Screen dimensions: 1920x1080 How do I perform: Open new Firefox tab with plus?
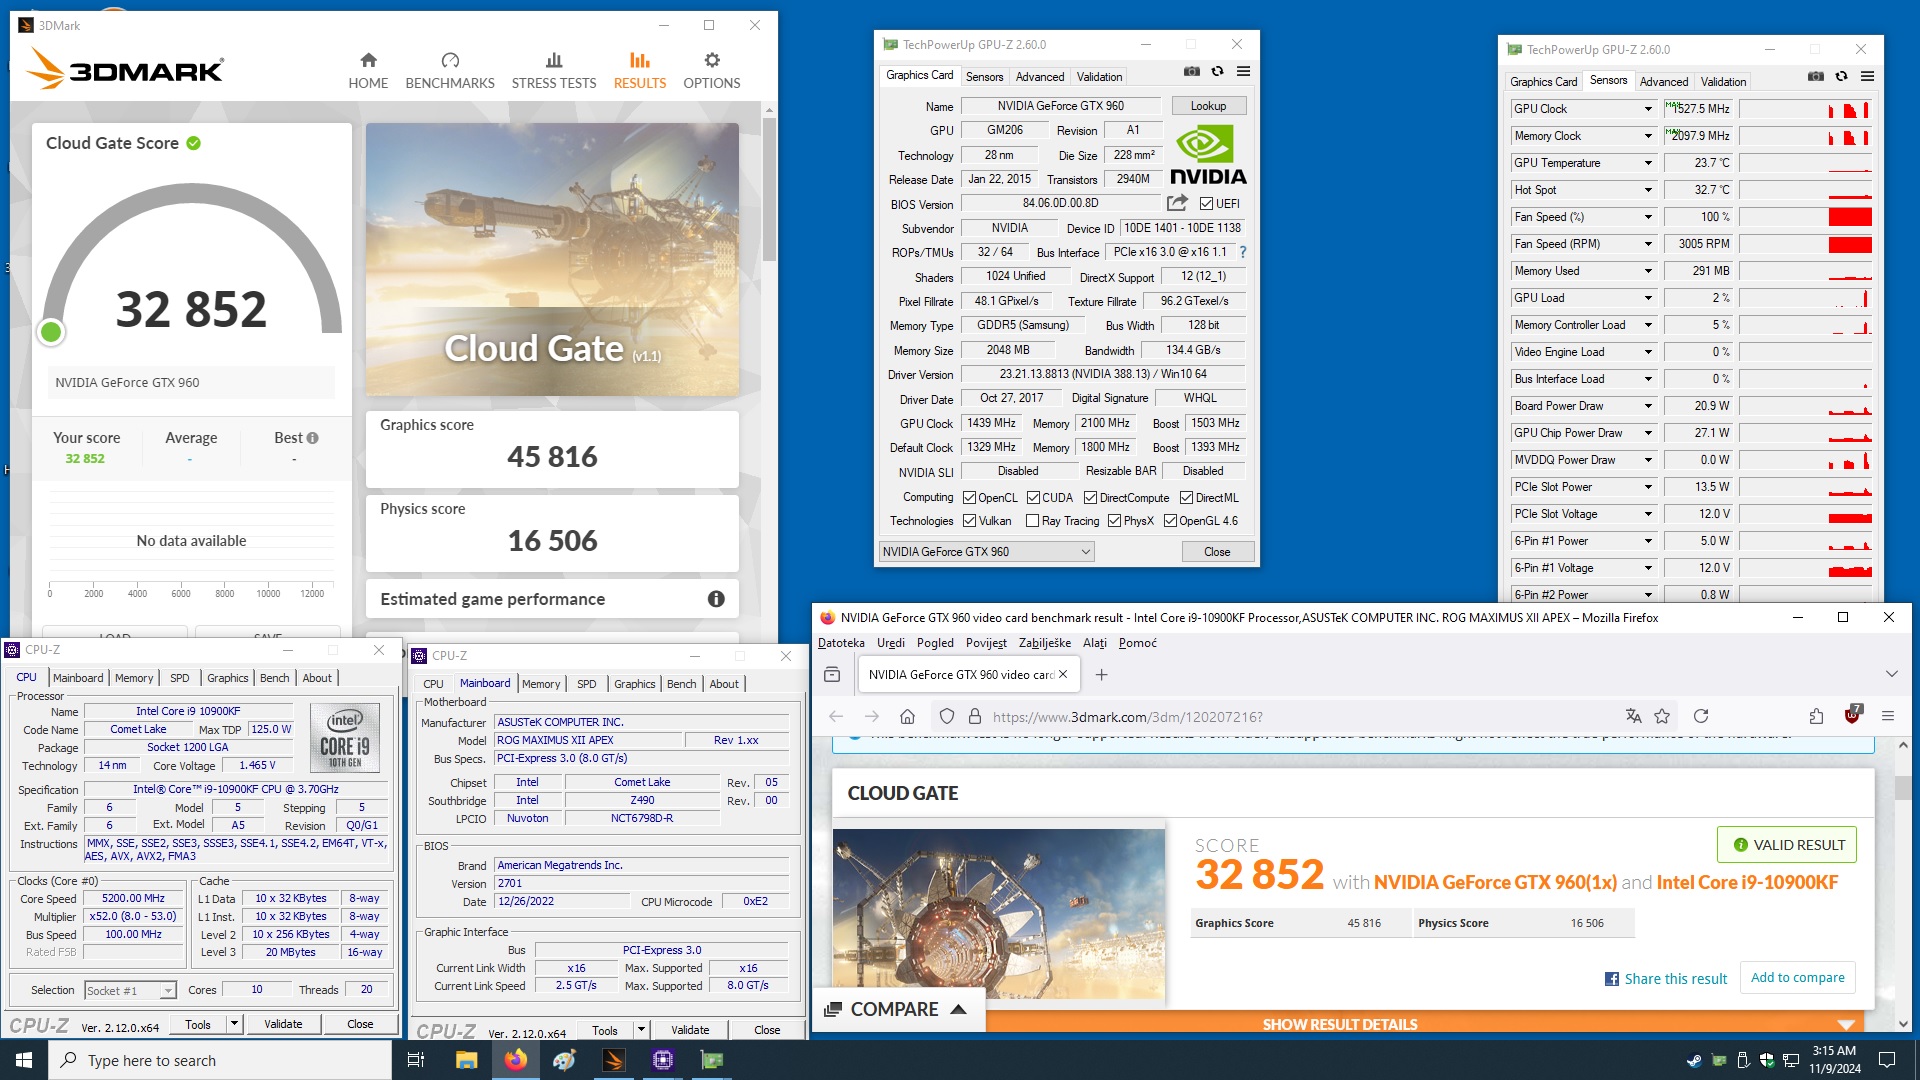(x=1101, y=675)
